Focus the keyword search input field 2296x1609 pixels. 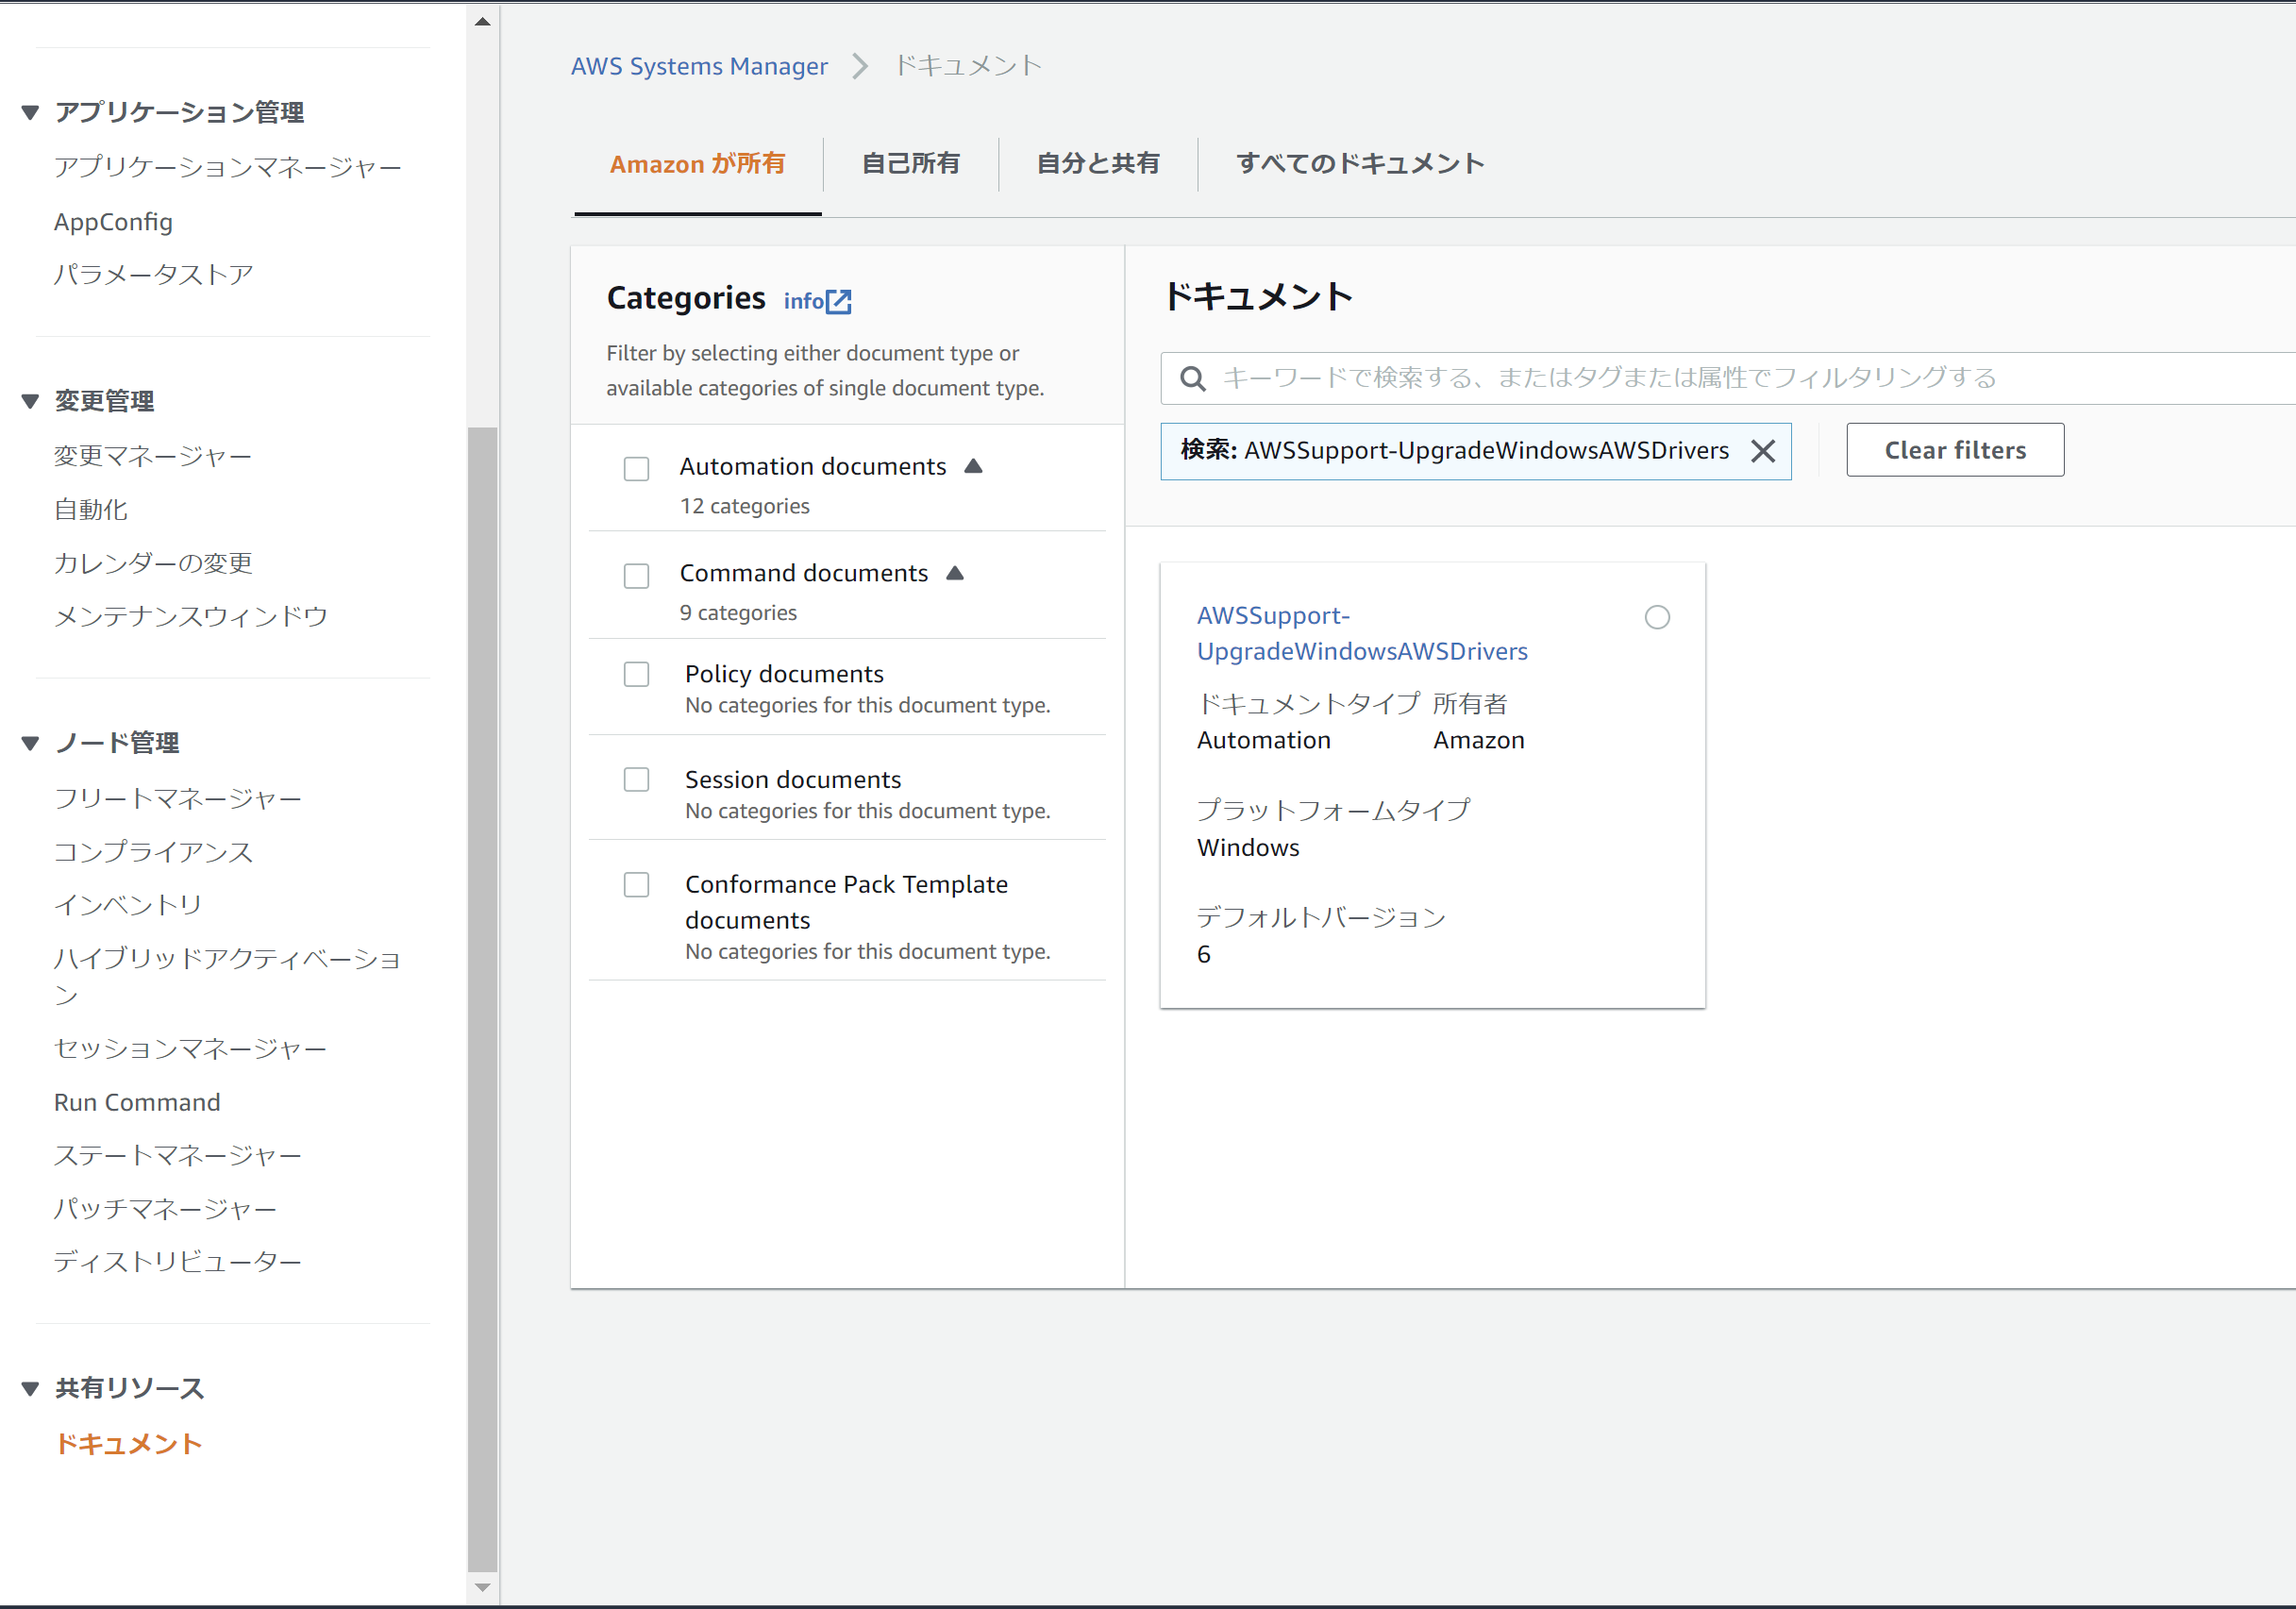click(1700, 378)
